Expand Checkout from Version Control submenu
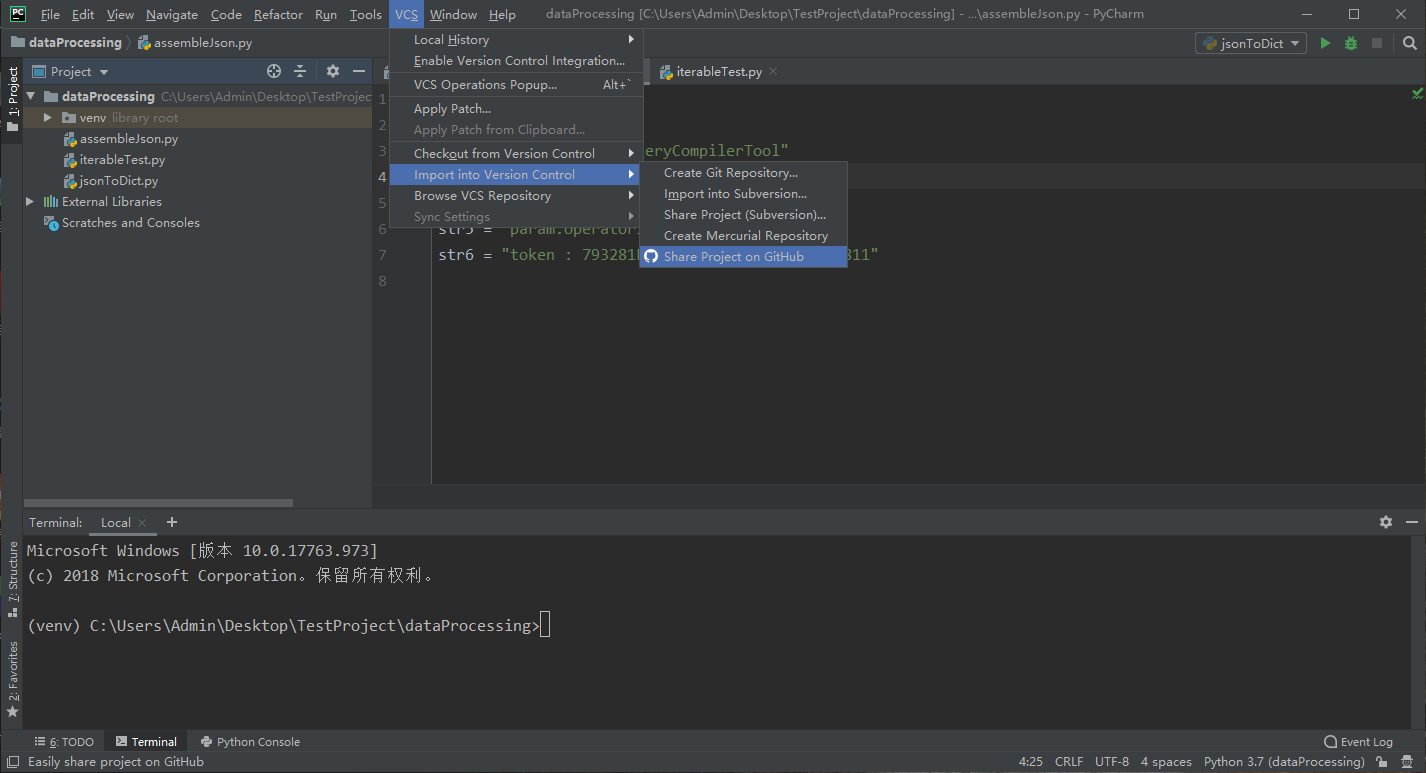 516,153
